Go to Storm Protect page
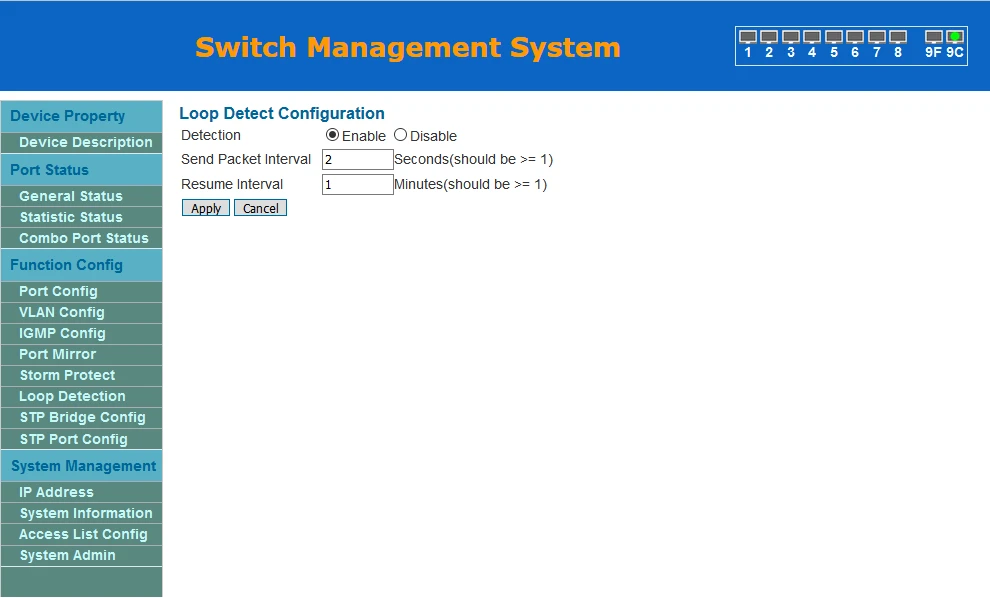Image resolution: width=990 pixels, height=598 pixels. click(67, 375)
